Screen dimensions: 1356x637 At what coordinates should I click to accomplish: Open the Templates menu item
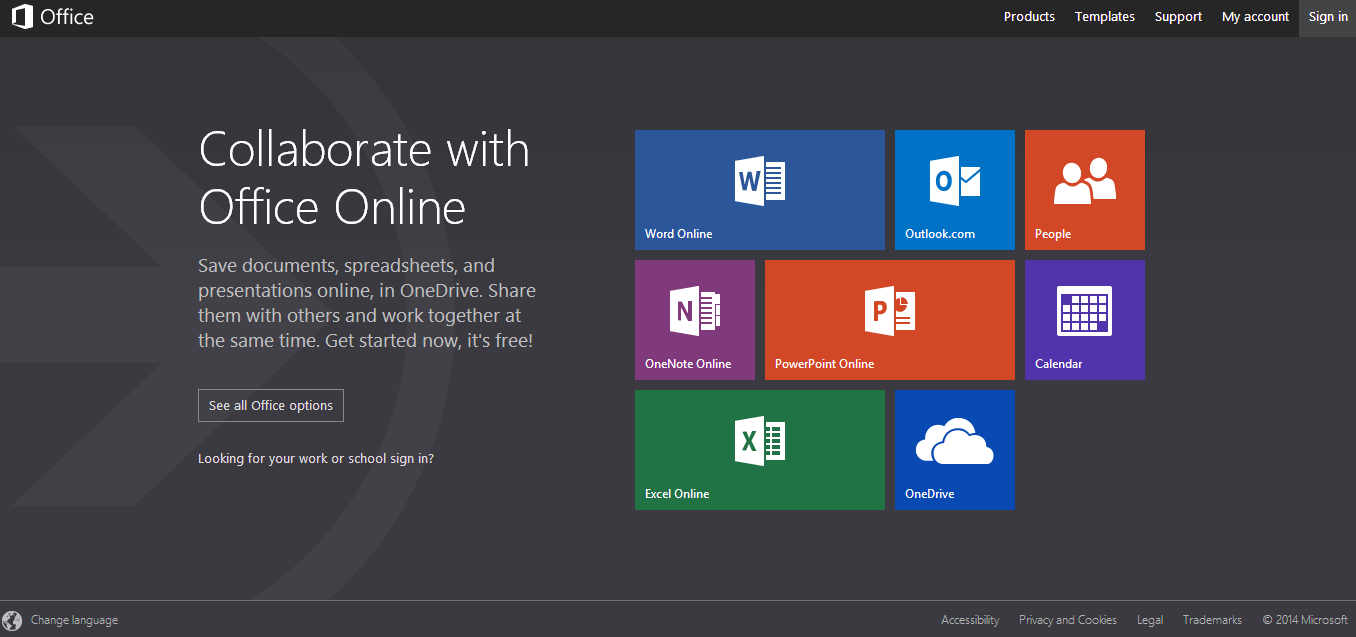coord(1105,17)
